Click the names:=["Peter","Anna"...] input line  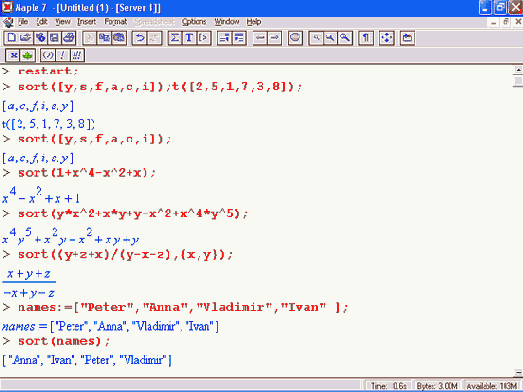(183, 307)
